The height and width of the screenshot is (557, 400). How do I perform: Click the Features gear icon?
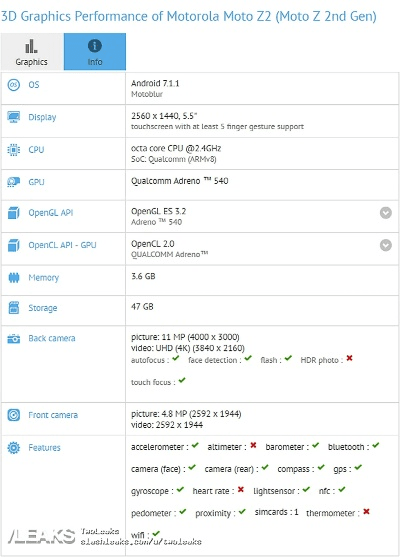tap(13, 448)
